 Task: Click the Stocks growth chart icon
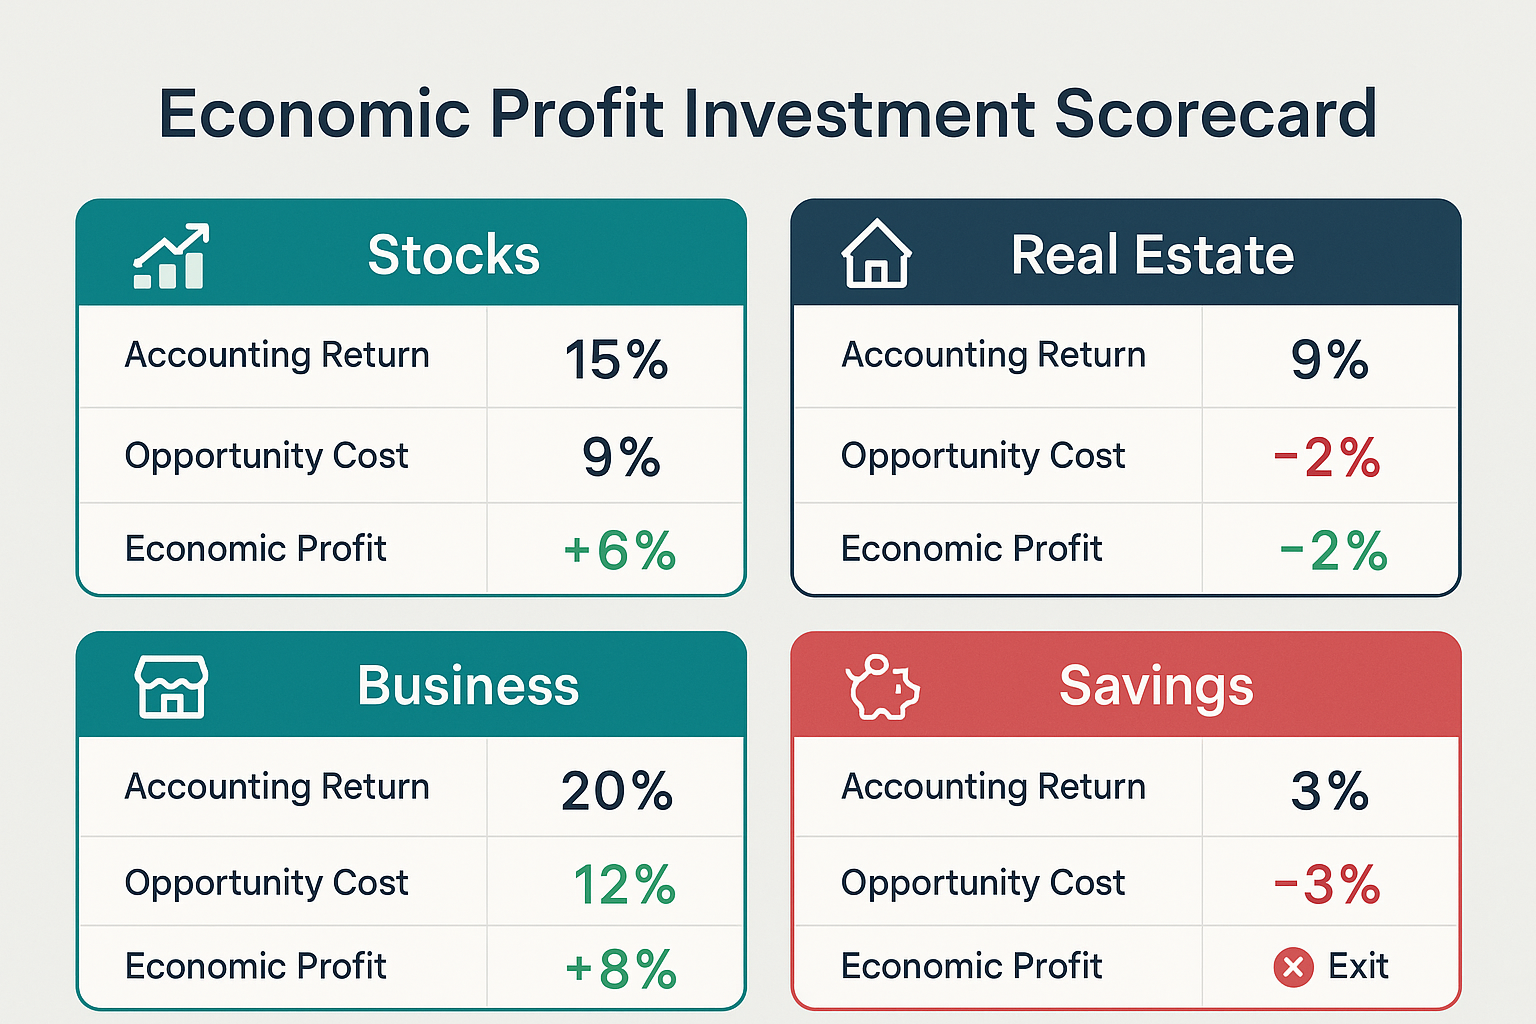click(x=171, y=256)
